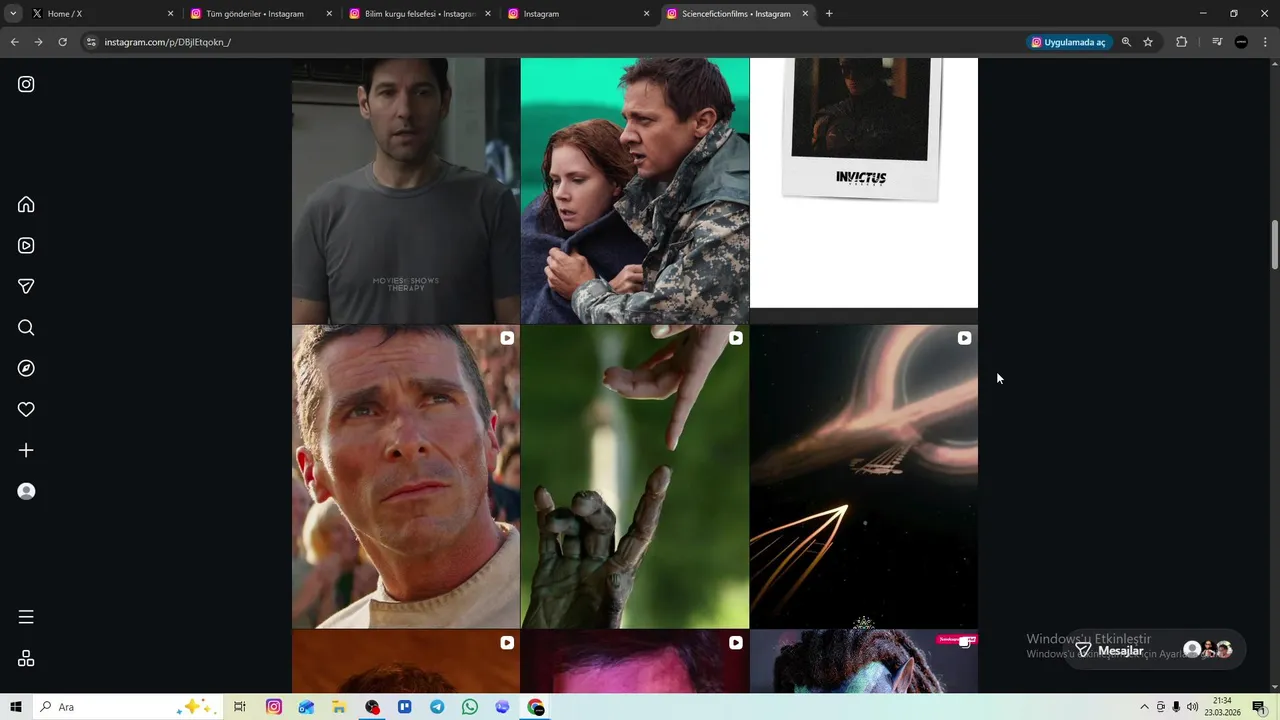Viewport: 1280px width, 720px height.
Task: Switch to Home / X tab
Action: pyautogui.click(x=101, y=14)
